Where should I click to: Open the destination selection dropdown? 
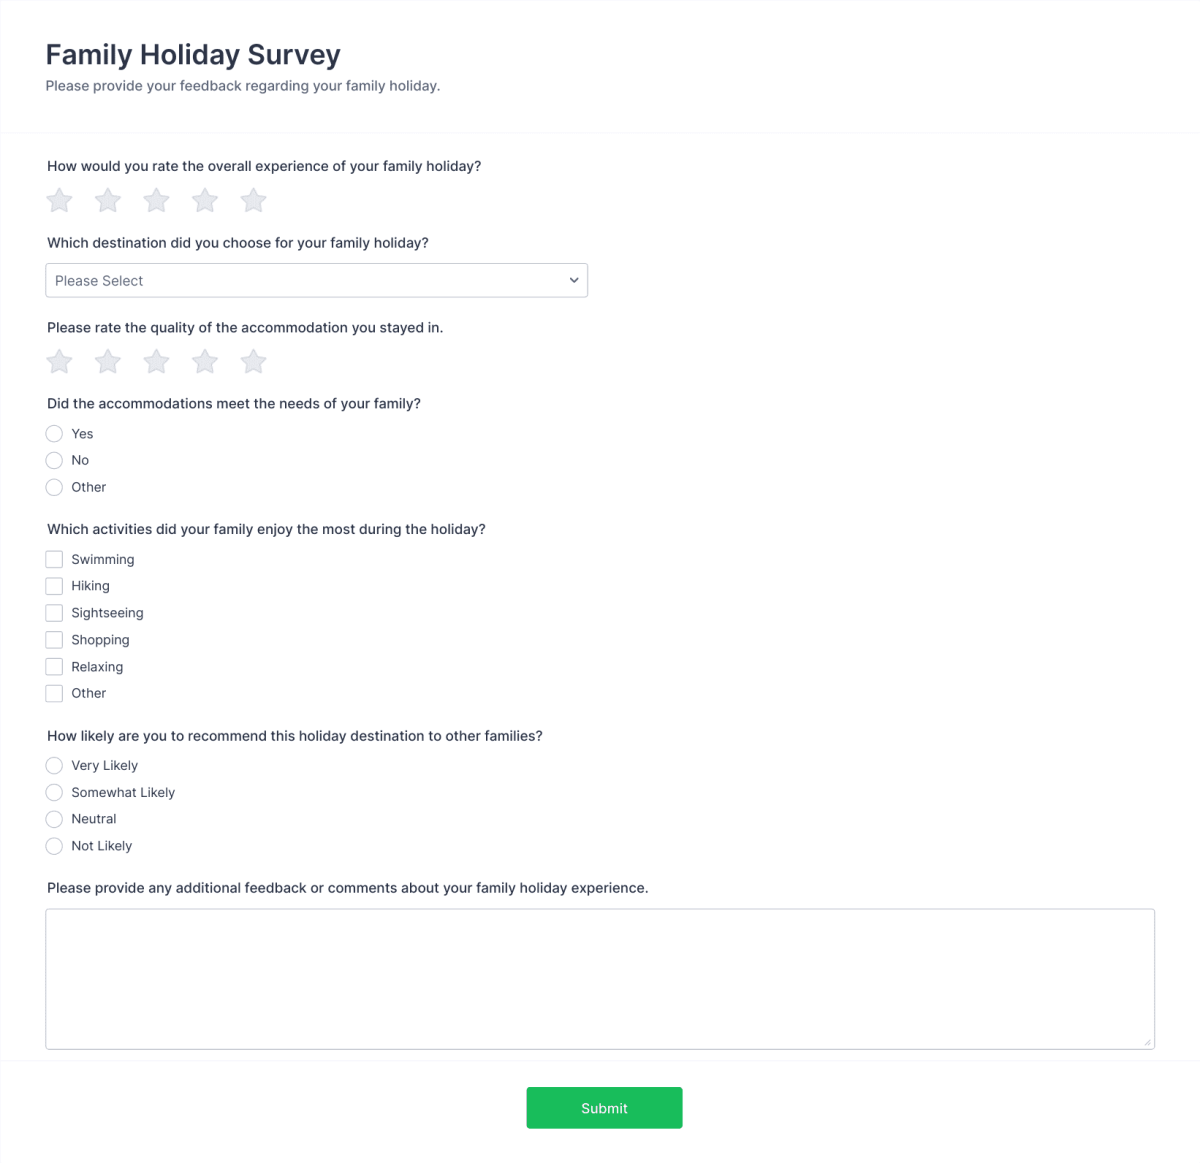point(316,280)
